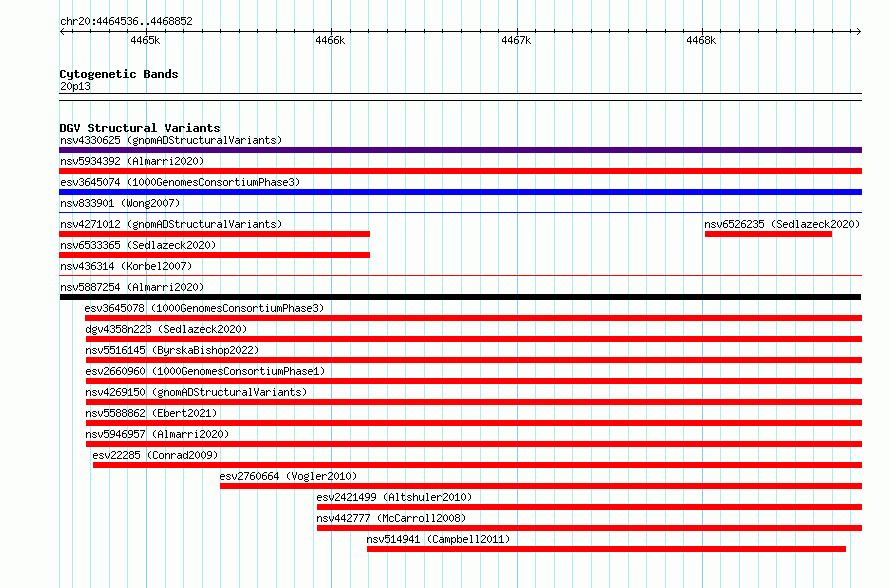Click the DGV Structural Variants track title
The width and height of the screenshot is (890, 588).
pos(140,128)
